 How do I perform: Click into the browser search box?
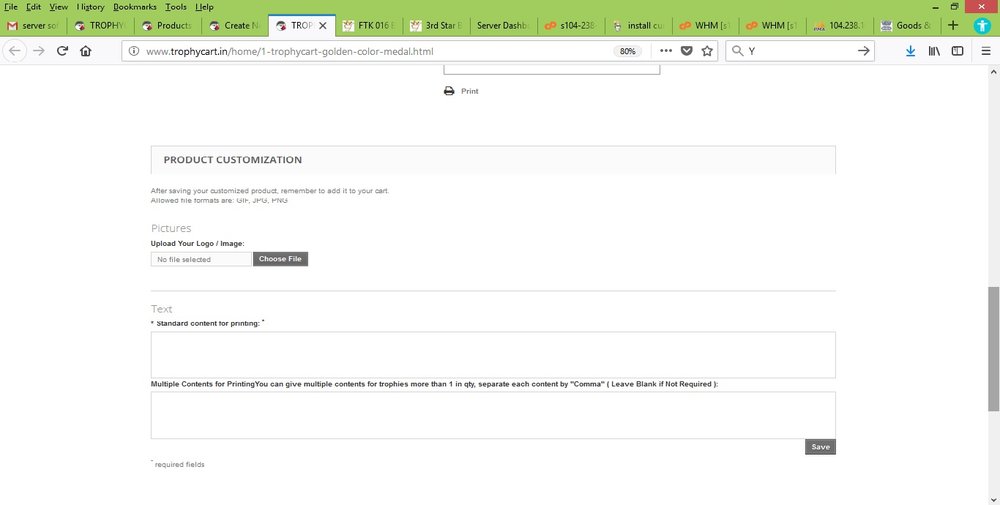click(x=800, y=51)
